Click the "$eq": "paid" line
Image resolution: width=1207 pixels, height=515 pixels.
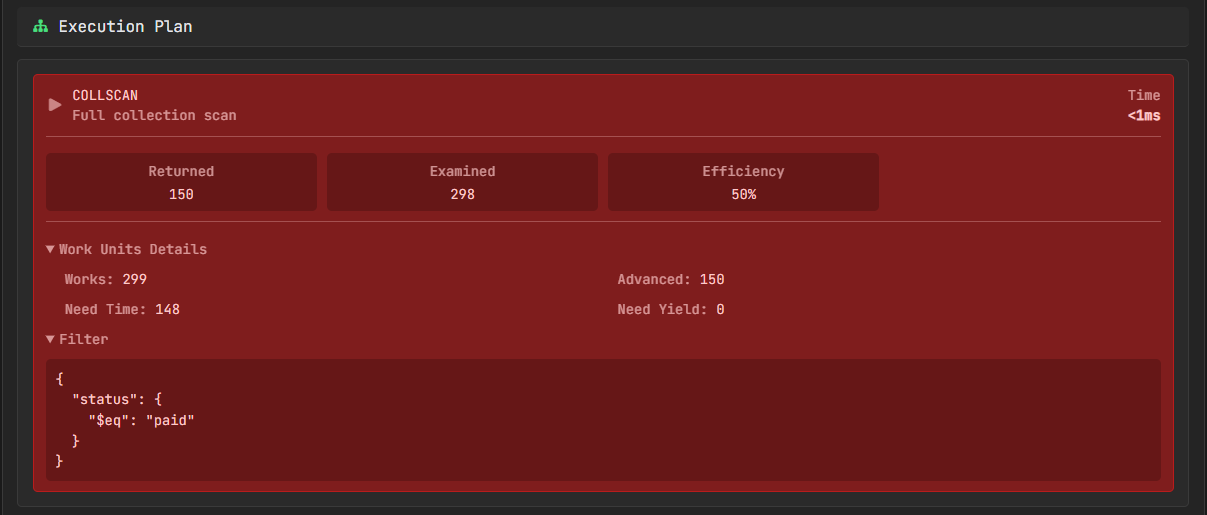point(141,420)
